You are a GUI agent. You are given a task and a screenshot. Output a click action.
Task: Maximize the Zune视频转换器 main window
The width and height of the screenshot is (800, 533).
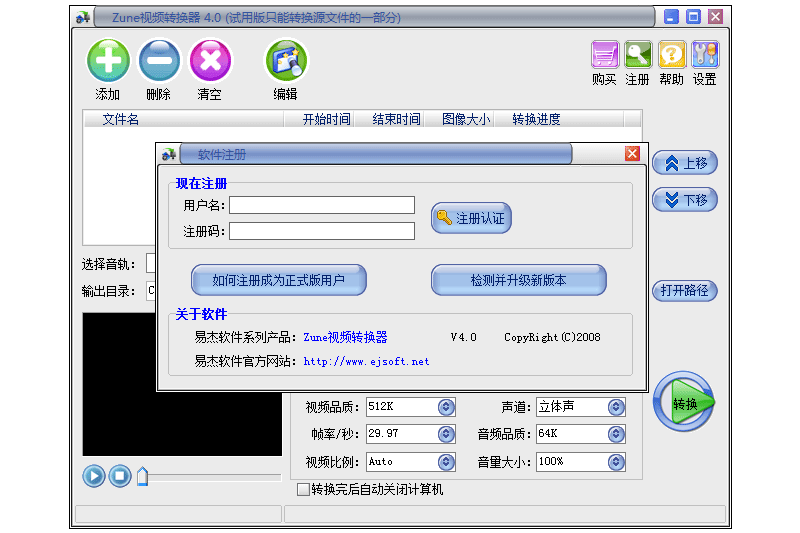coord(693,17)
